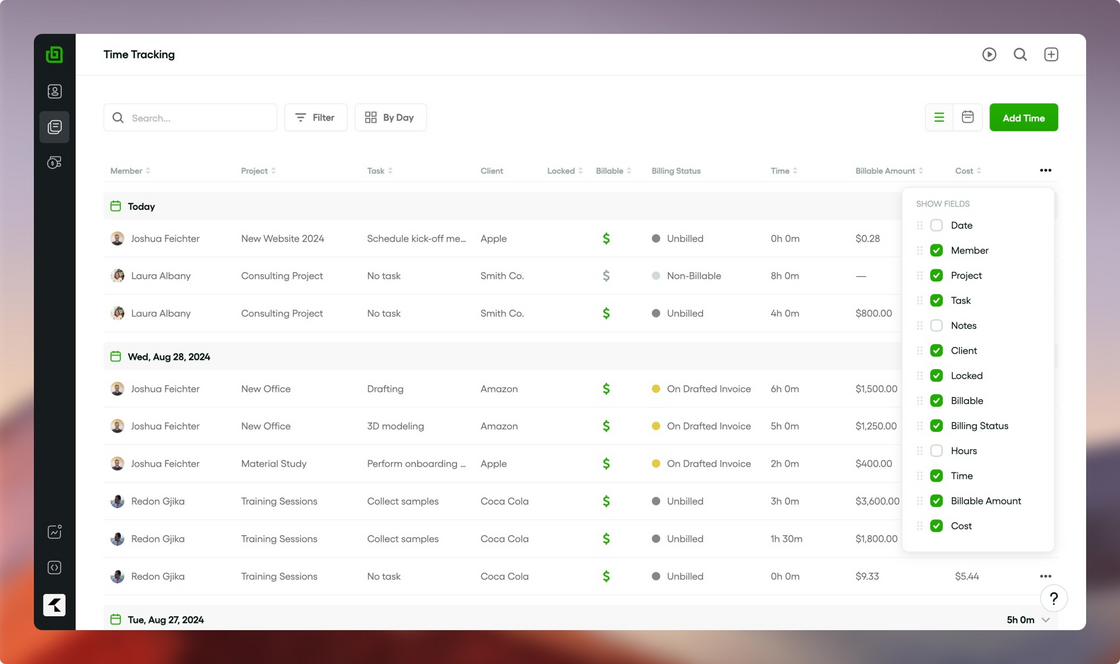Viewport: 1120px width, 664px height.
Task: Click drag handle beside Notes field
Action: pyautogui.click(x=919, y=326)
